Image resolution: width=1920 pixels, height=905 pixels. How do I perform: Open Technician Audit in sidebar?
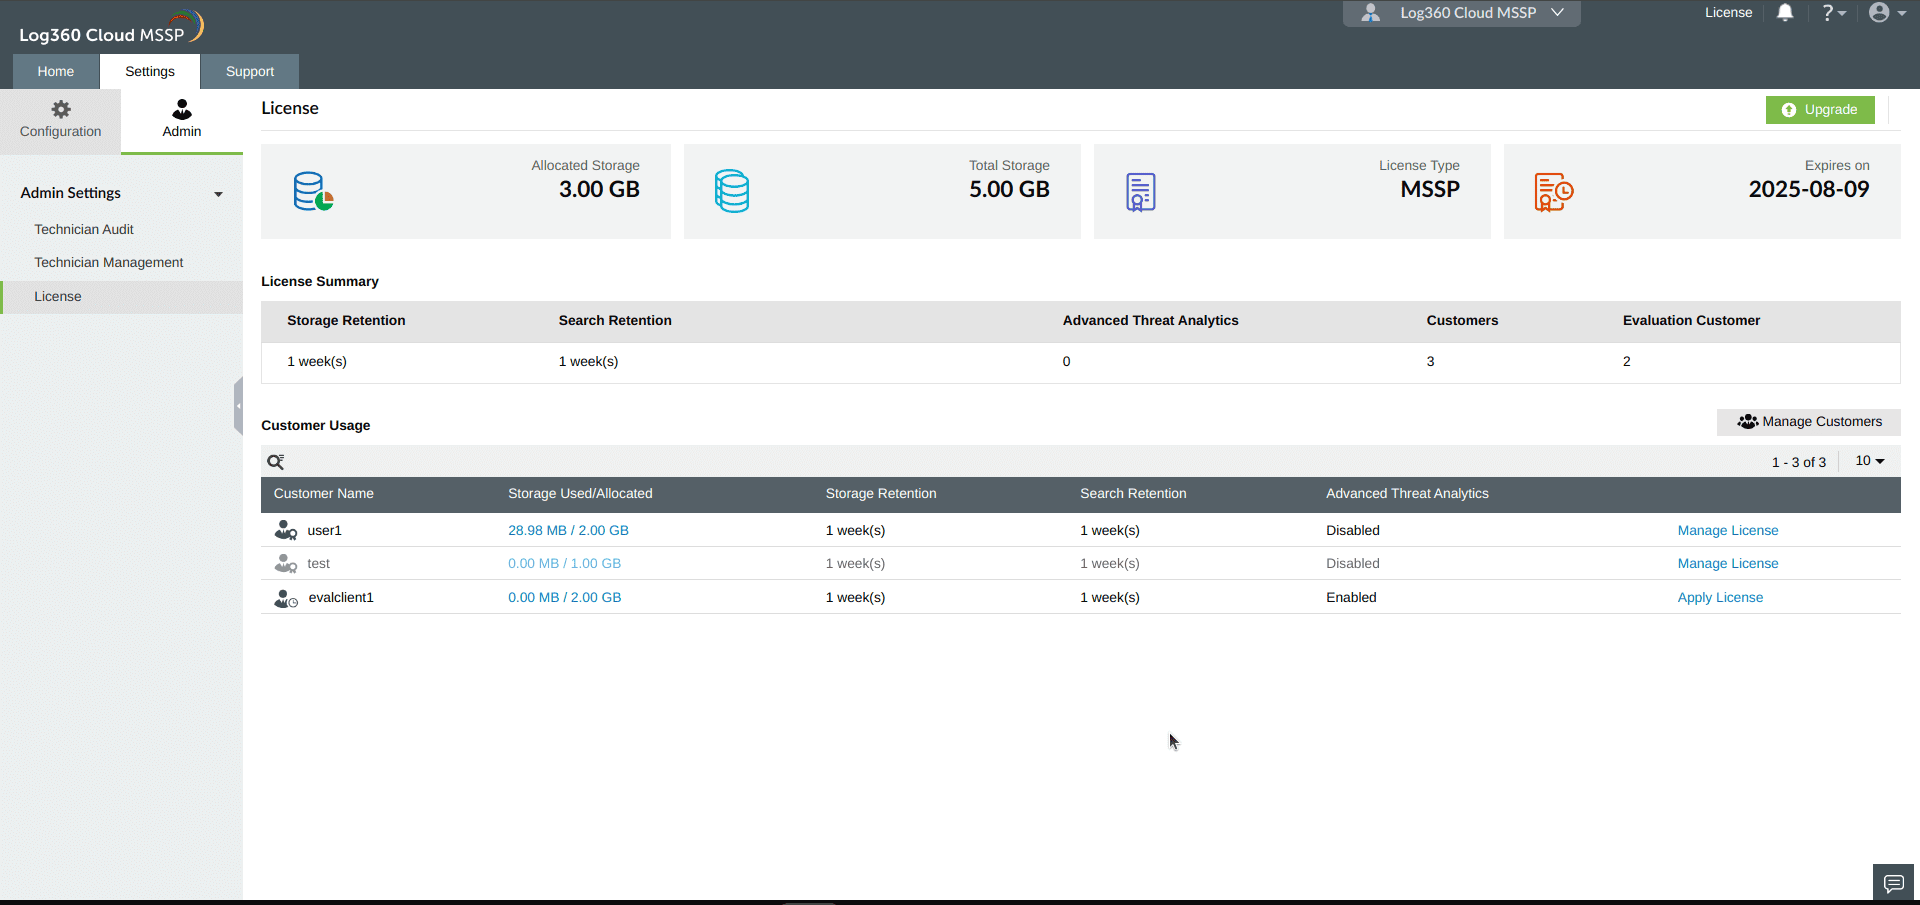(x=84, y=229)
